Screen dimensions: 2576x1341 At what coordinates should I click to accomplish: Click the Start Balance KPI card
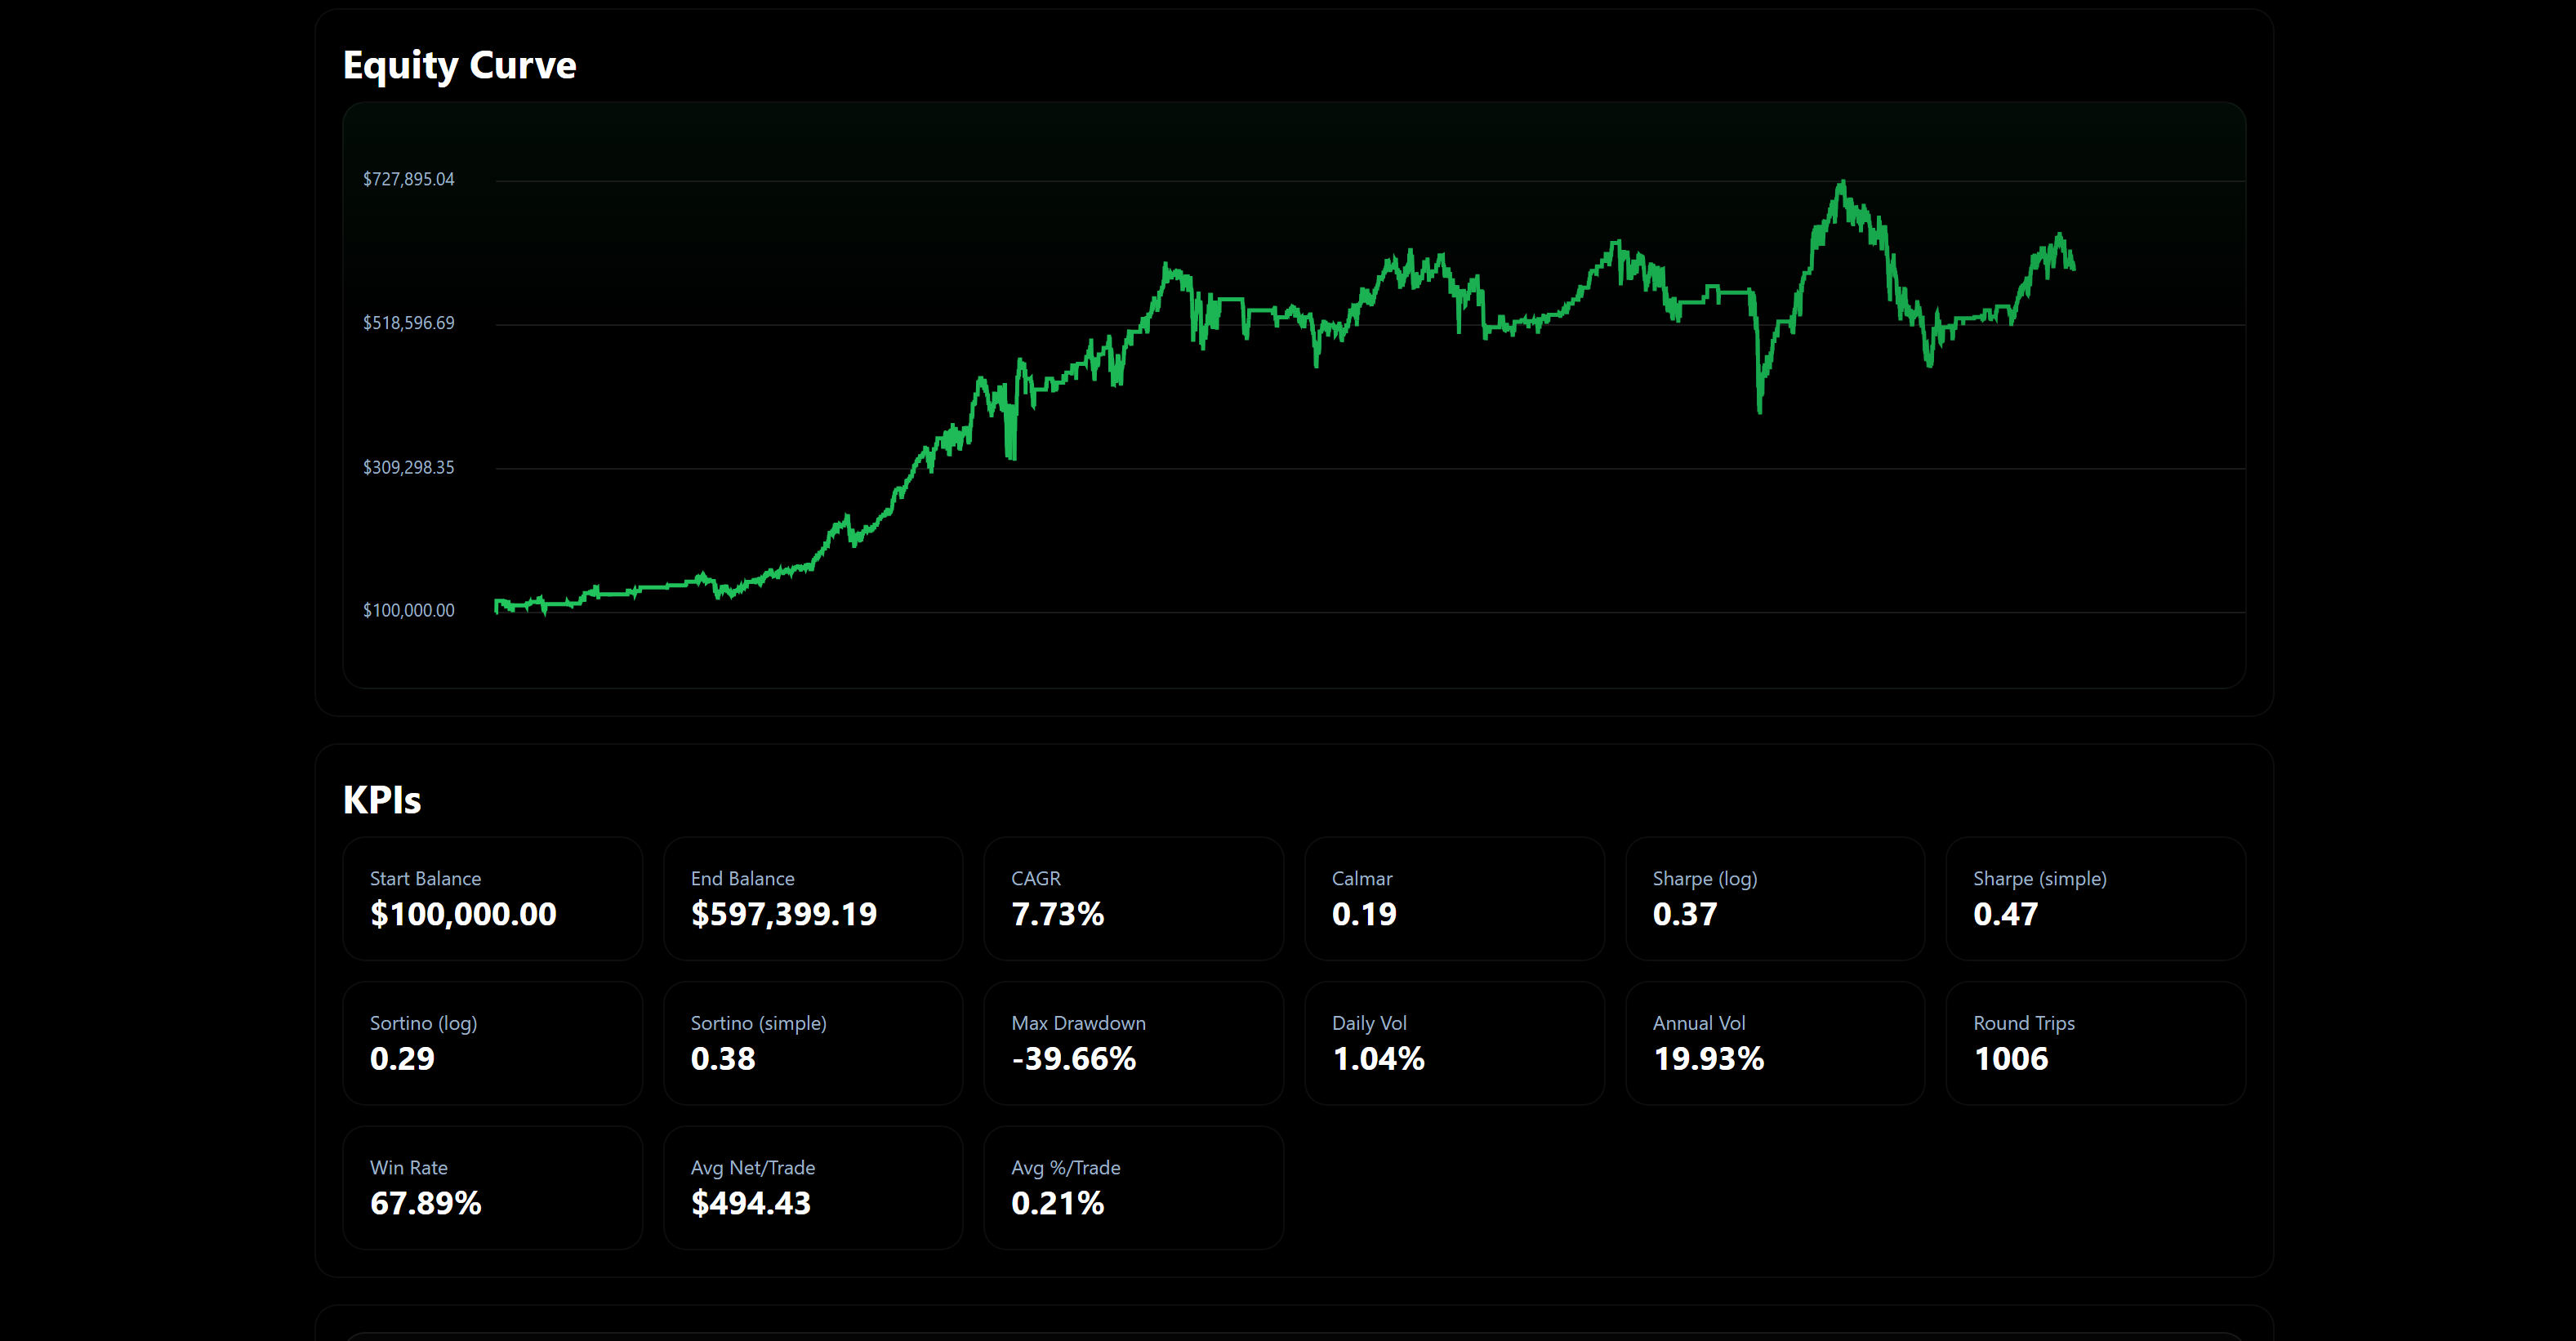point(492,898)
